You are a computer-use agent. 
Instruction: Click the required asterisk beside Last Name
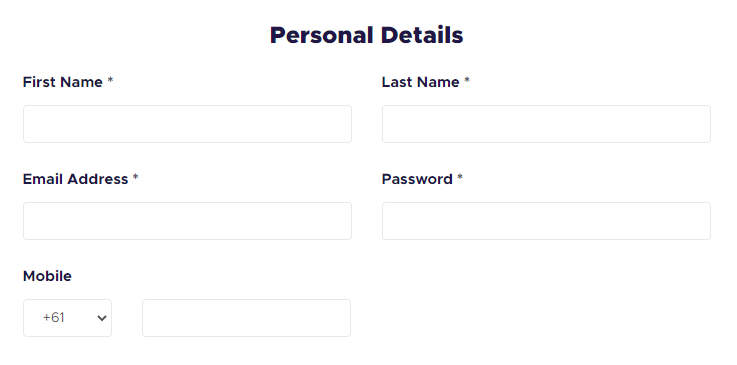[x=467, y=81]
